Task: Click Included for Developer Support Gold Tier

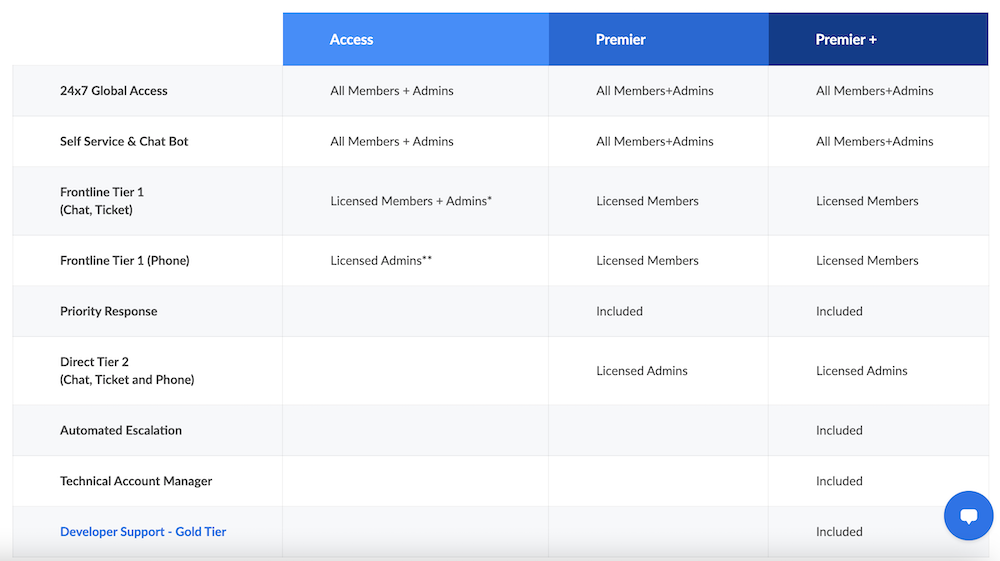Action: (x=839, y=532)
